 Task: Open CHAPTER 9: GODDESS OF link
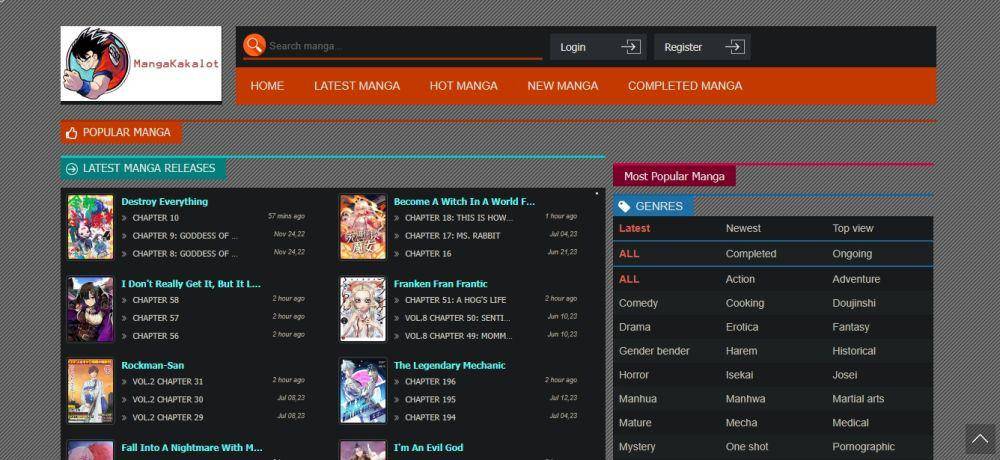point(185,236)
